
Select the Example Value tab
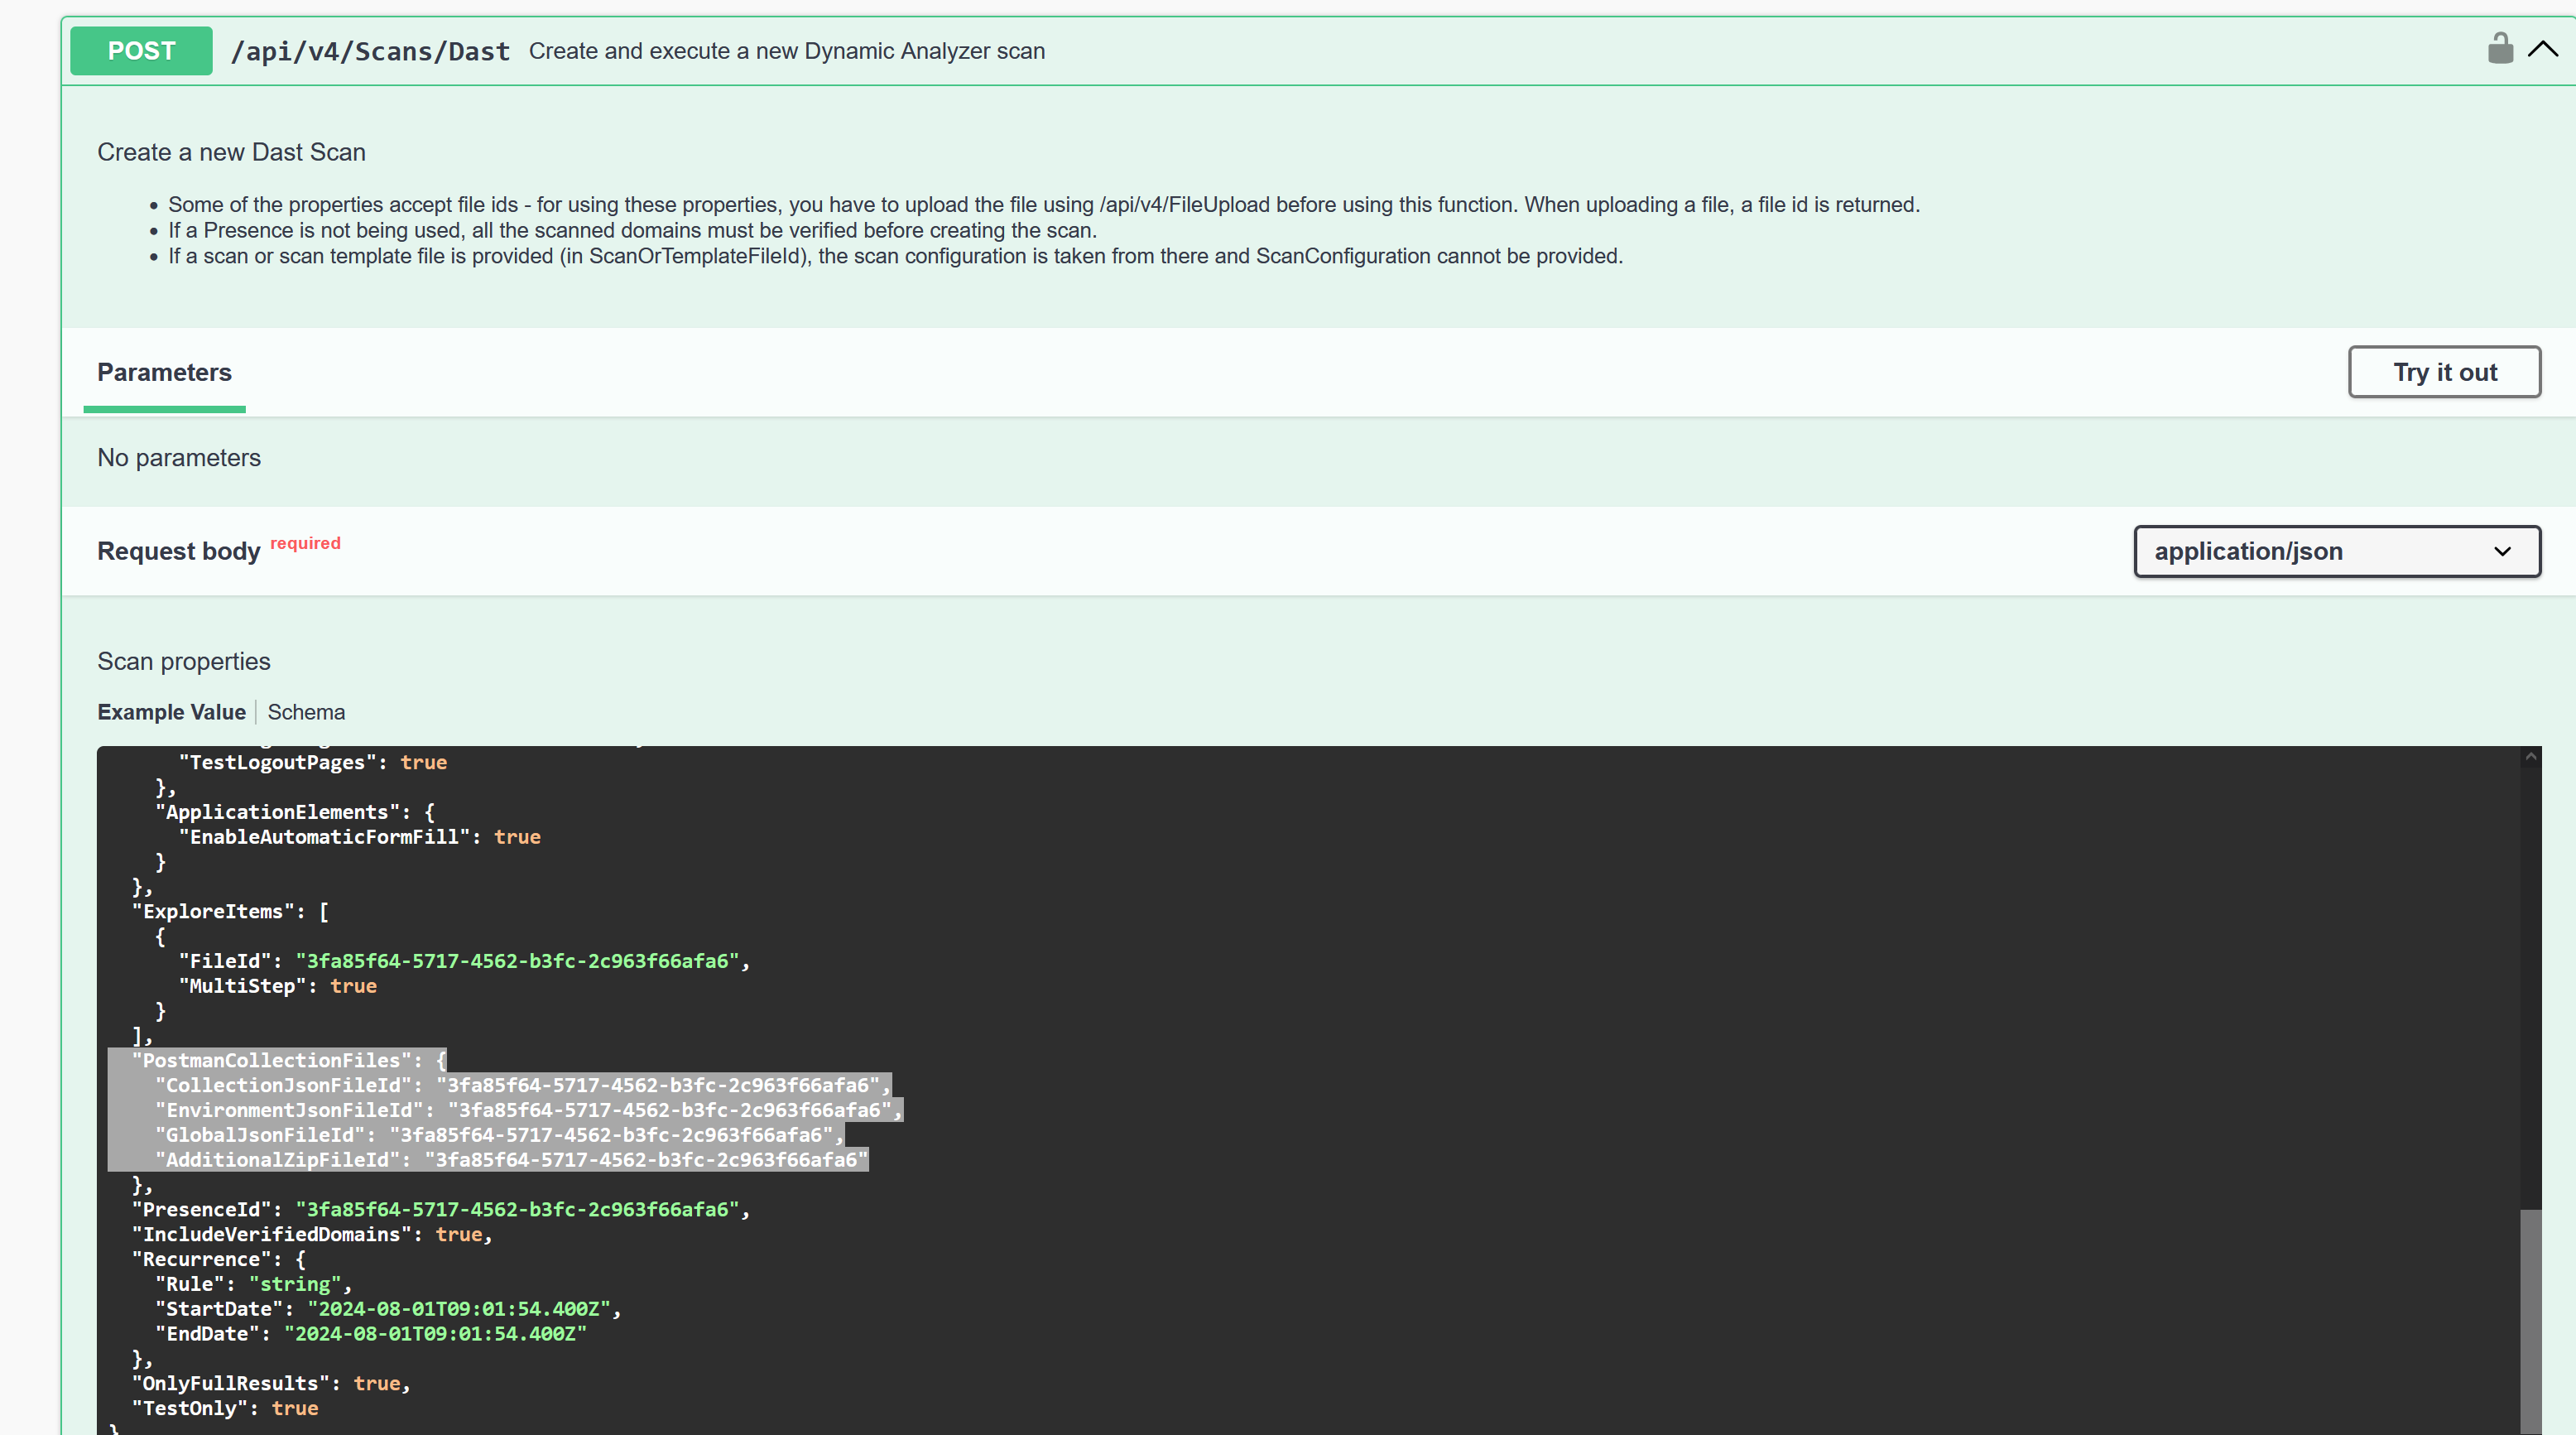pyautogui.click(x=171, y=712)
